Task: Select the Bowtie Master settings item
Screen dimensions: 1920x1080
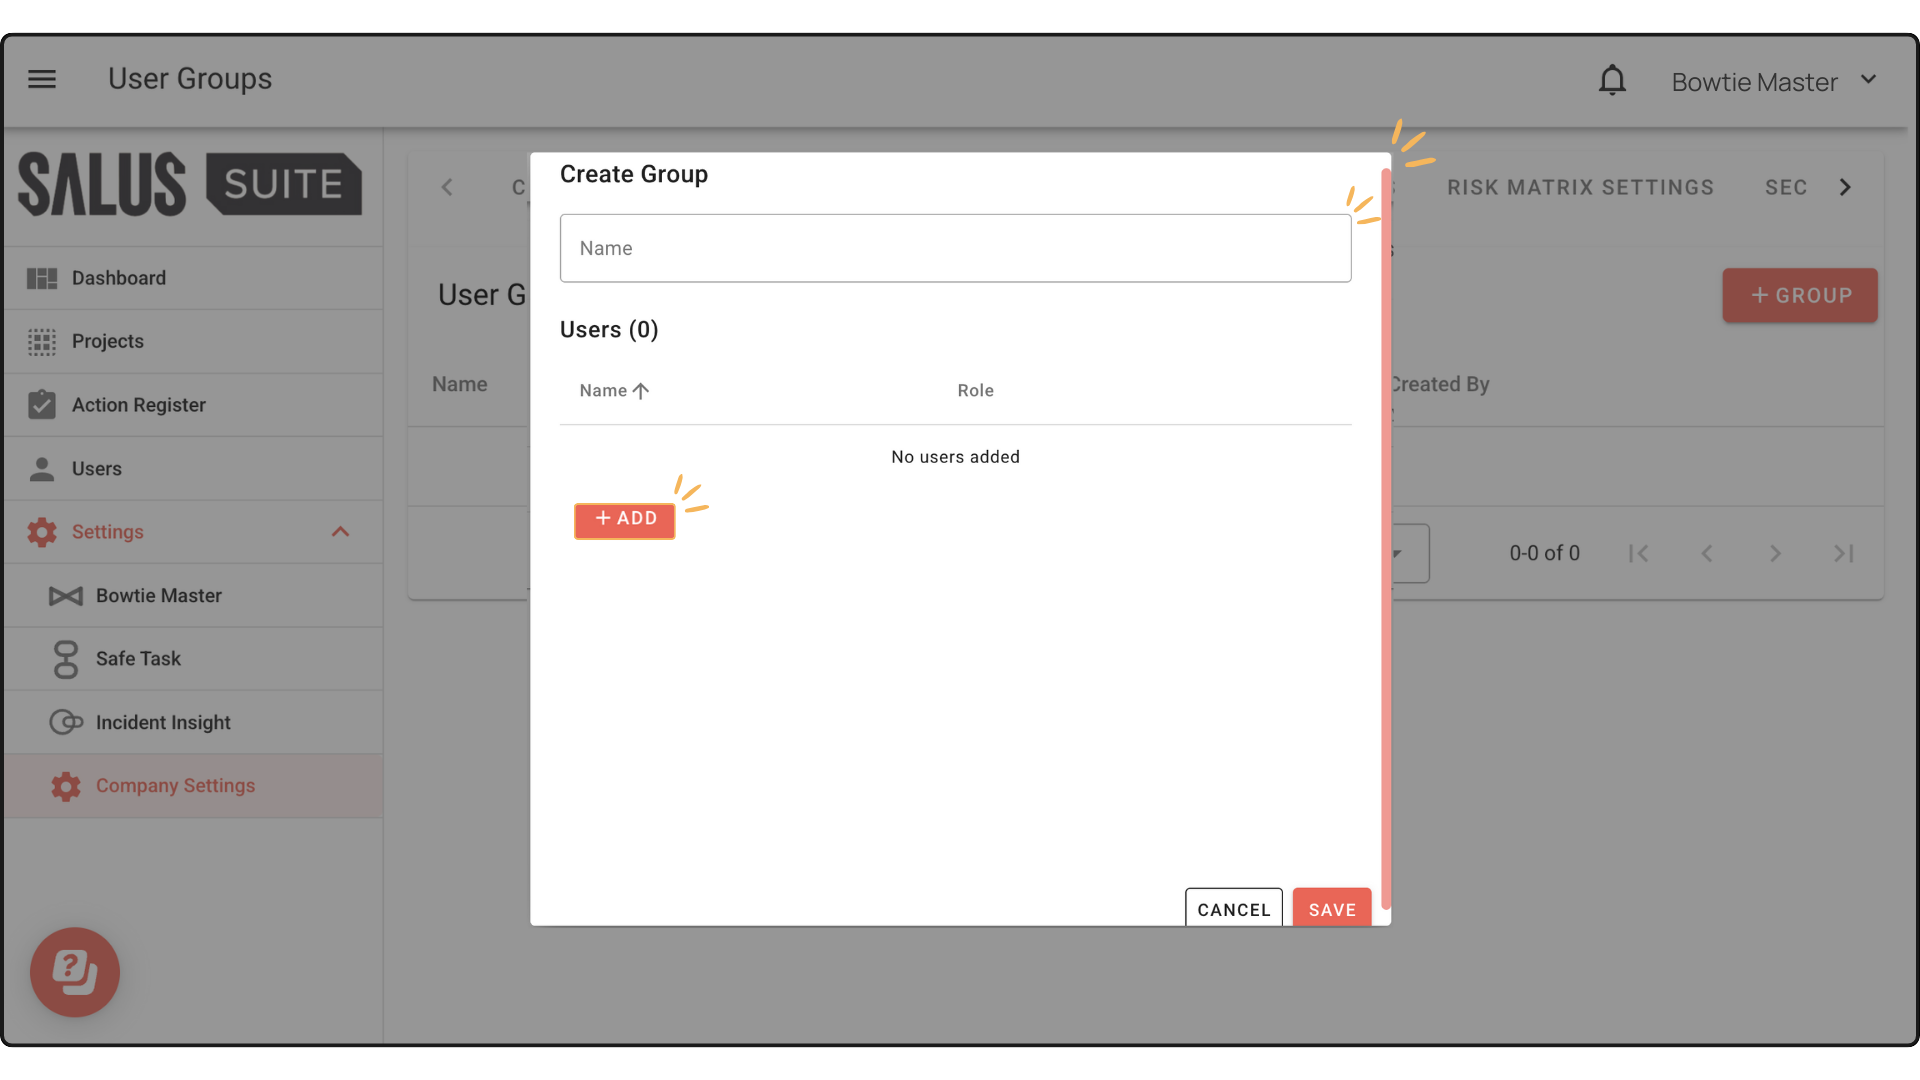Action: coord(159,596)
